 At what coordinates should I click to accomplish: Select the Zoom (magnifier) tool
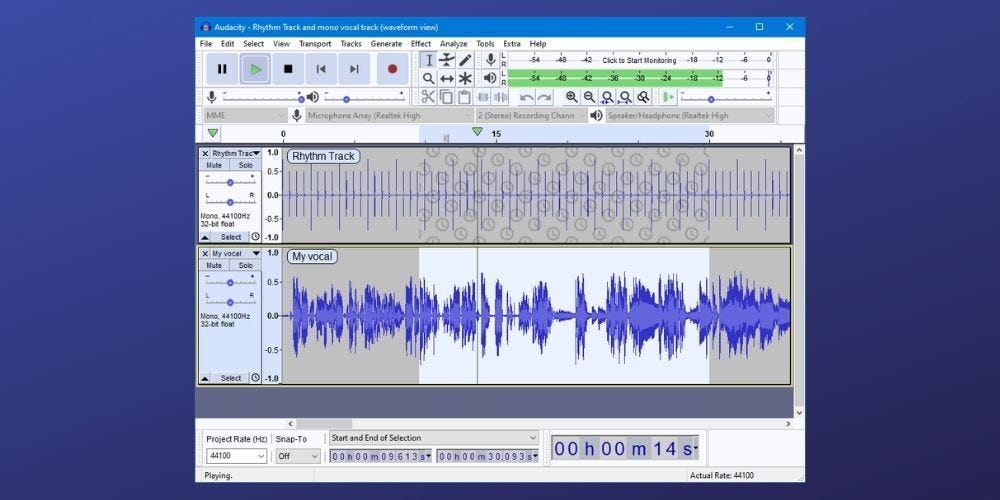pyautogui.click(x=429, y=78)
